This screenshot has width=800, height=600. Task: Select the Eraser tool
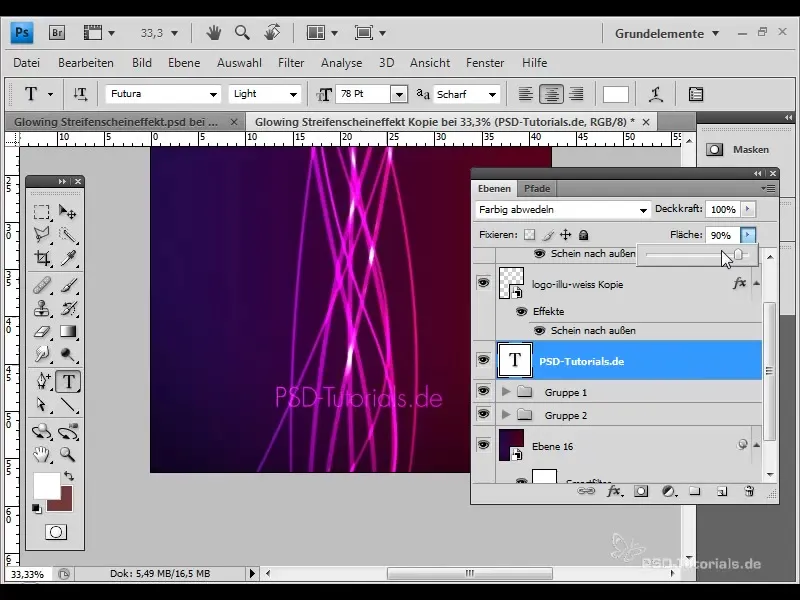(42, 332)
